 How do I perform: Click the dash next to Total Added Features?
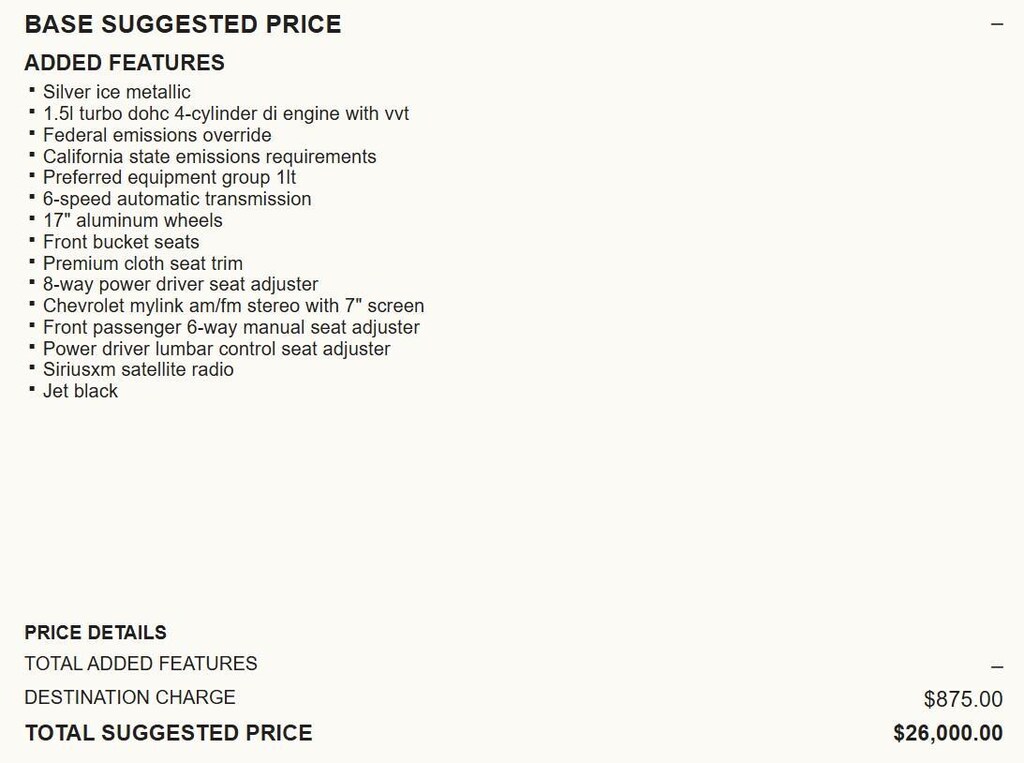coord(996,666)
